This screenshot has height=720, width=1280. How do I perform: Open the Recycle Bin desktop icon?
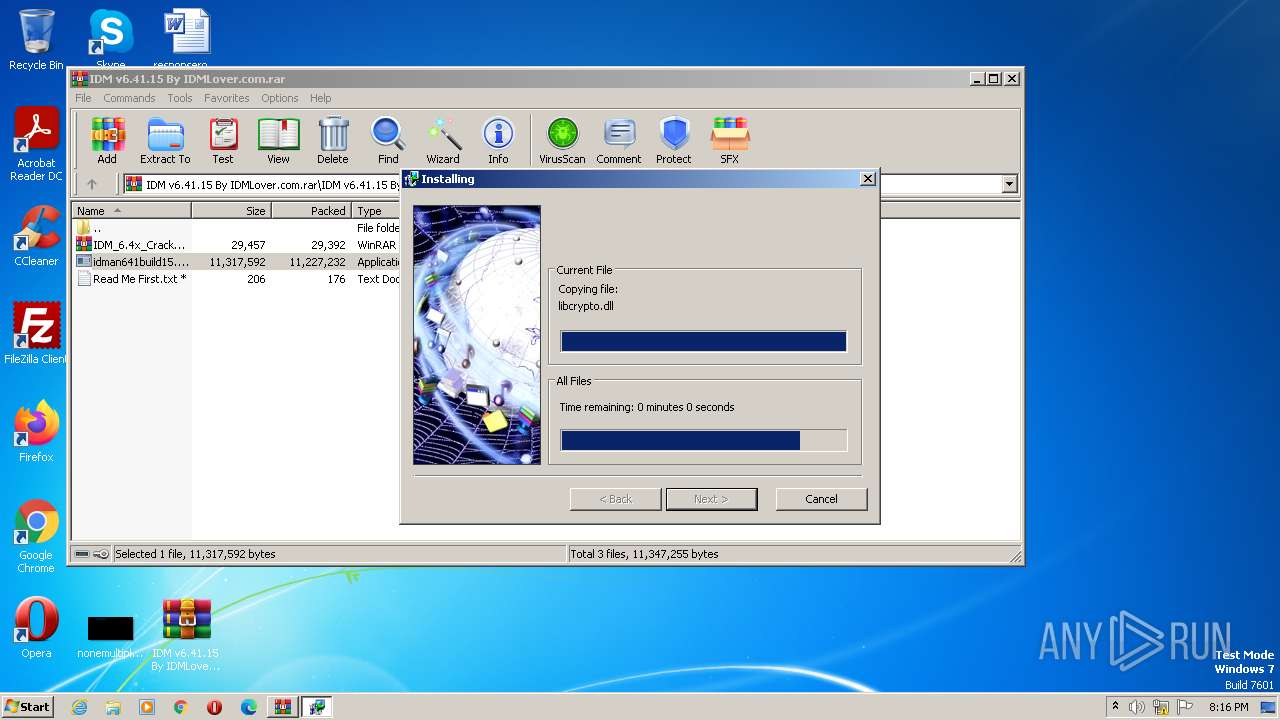[x=36, y=40]
